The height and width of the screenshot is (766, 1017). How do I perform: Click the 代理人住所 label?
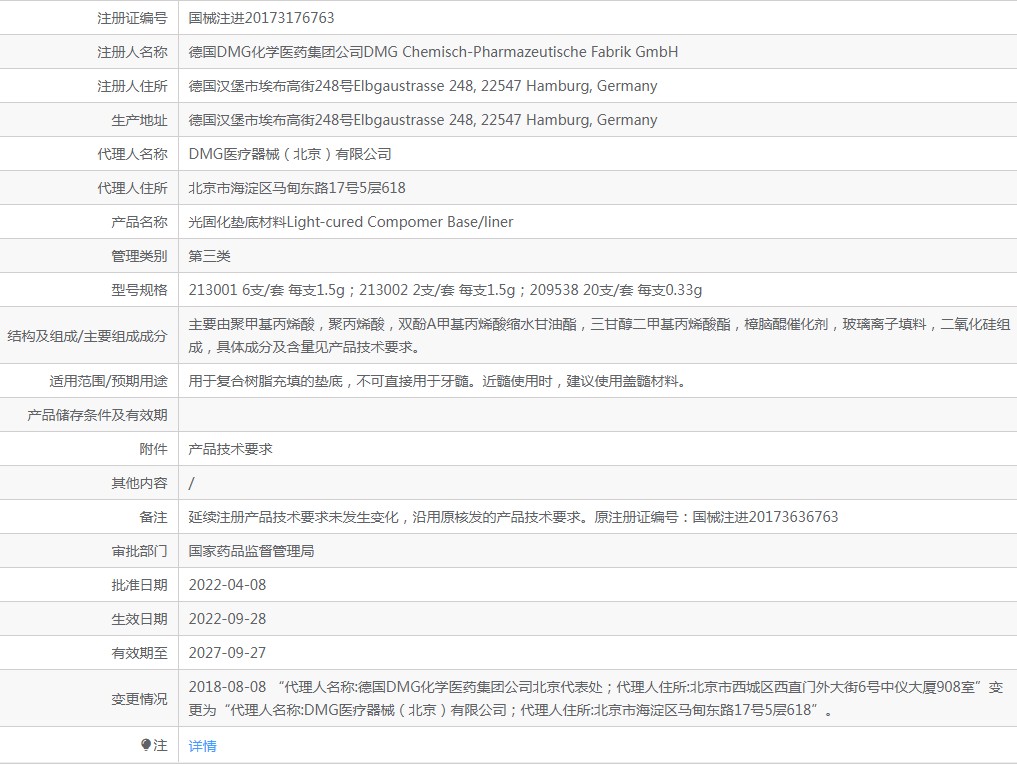[132, 188]
